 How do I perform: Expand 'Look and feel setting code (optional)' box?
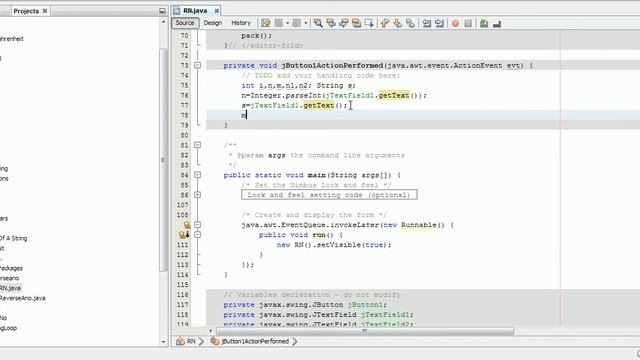point(329,195)
